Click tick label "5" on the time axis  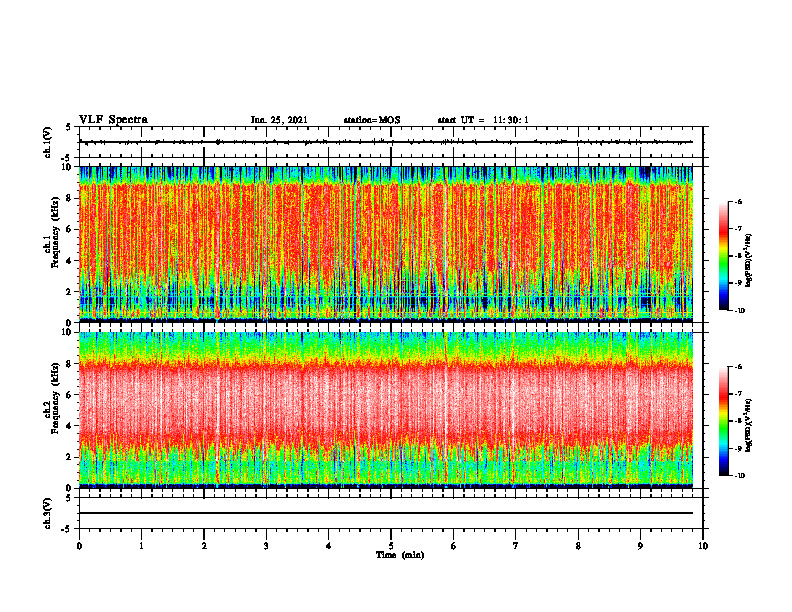coord(391,546)
